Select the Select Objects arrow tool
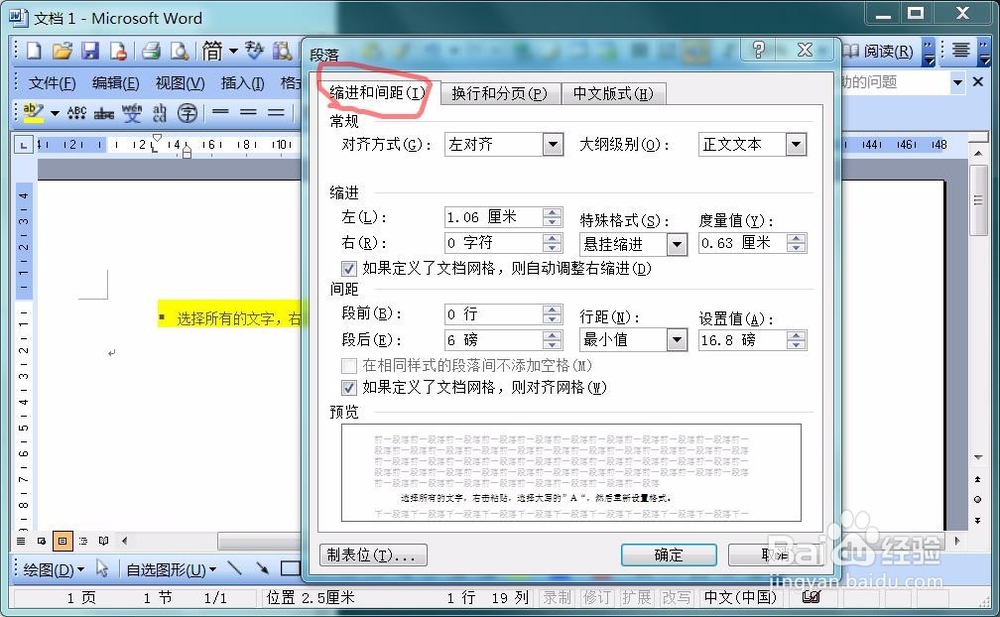Viewport: 1000px width, 617px height. pos(102,568)
